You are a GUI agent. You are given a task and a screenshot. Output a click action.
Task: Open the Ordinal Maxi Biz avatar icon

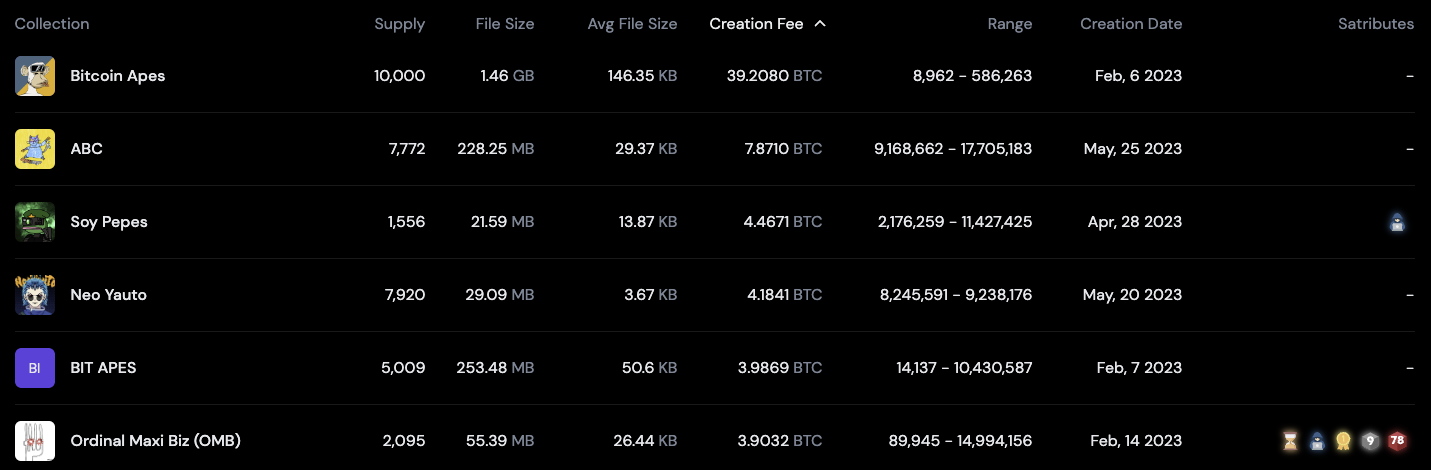coord(35,441)
